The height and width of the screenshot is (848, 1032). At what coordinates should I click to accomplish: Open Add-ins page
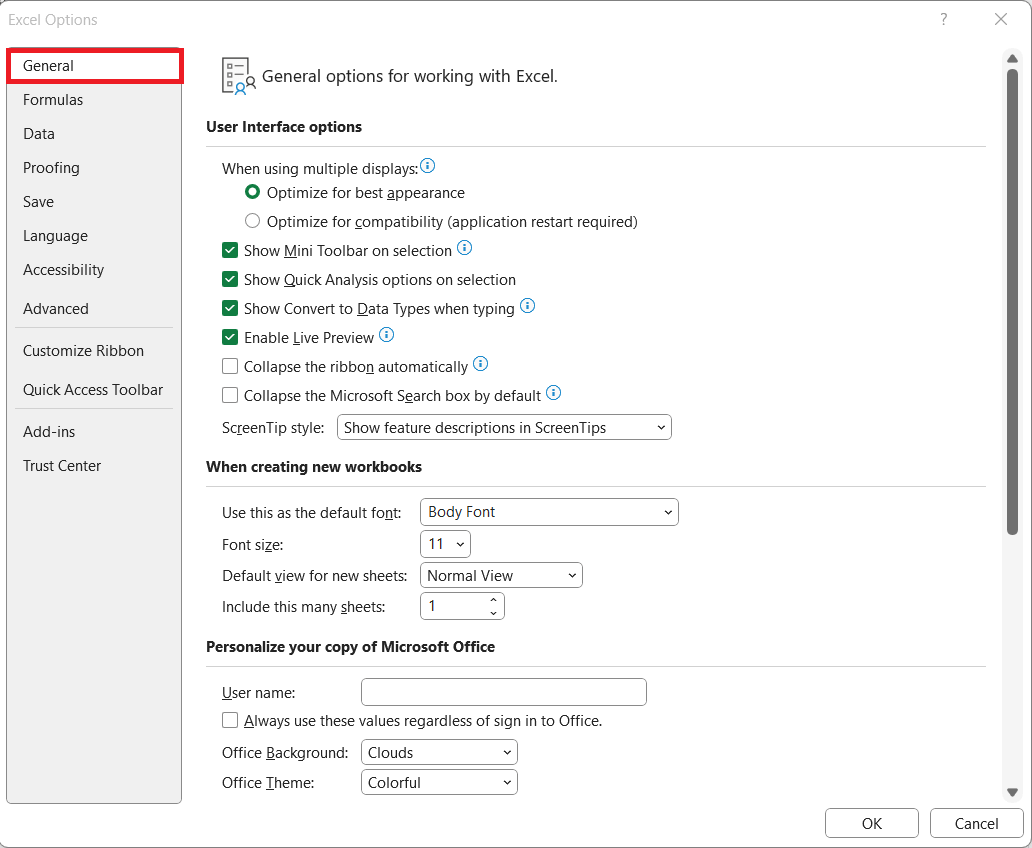point(95,432)
